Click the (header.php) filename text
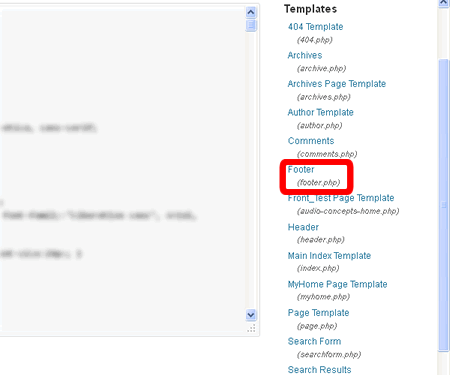 pos(320,240)
